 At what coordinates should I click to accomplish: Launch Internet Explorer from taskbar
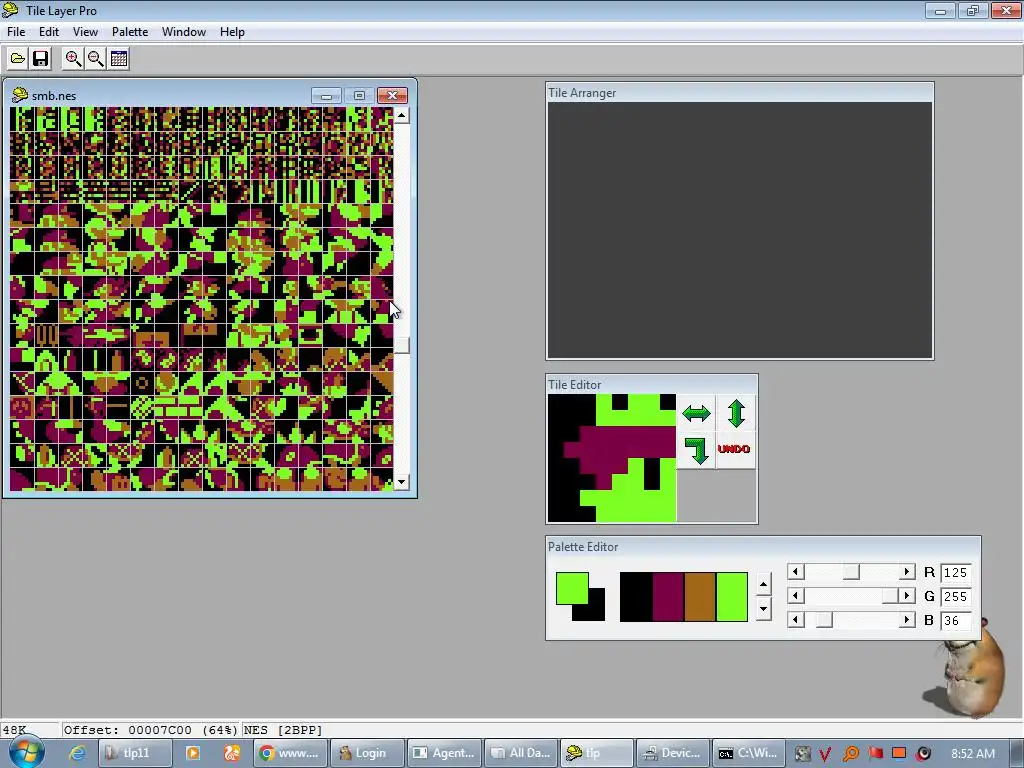tap(76, 753)
